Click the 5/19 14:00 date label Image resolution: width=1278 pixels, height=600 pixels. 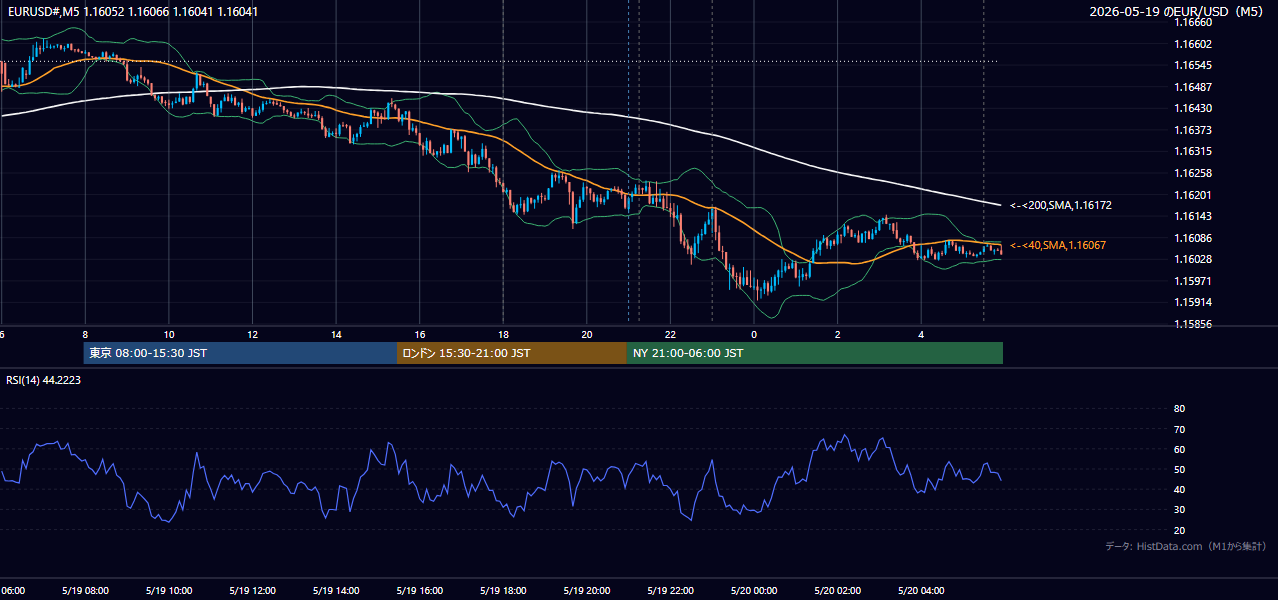336,591
